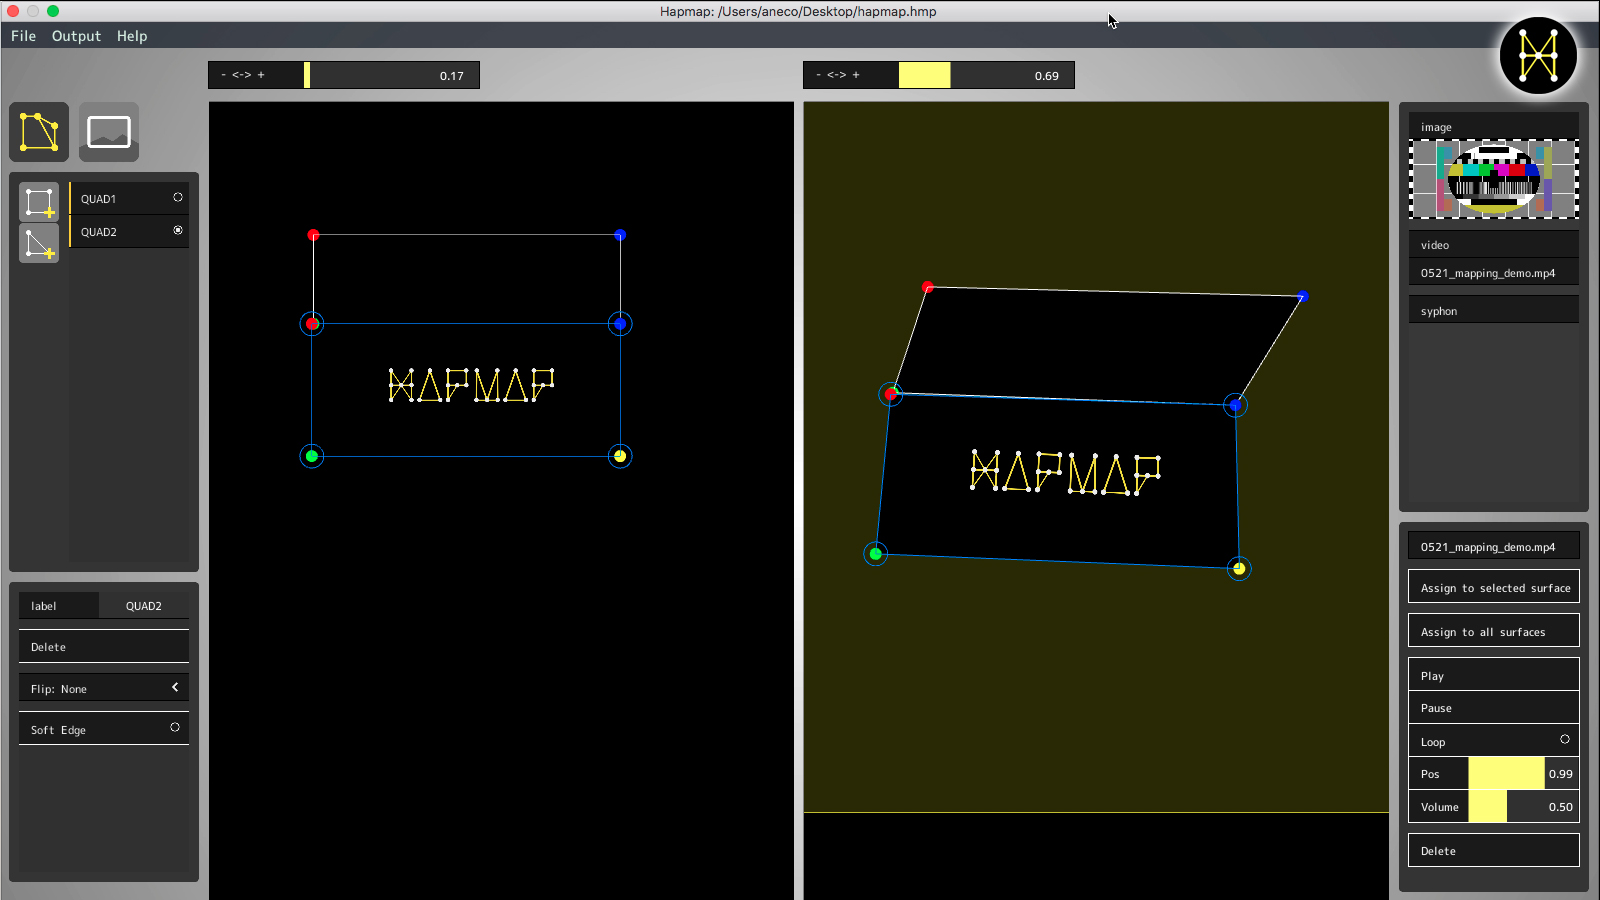The width and height of the screenshot is (1600, 900).
Task: Expand the video source section
Action: point(1493,245)
